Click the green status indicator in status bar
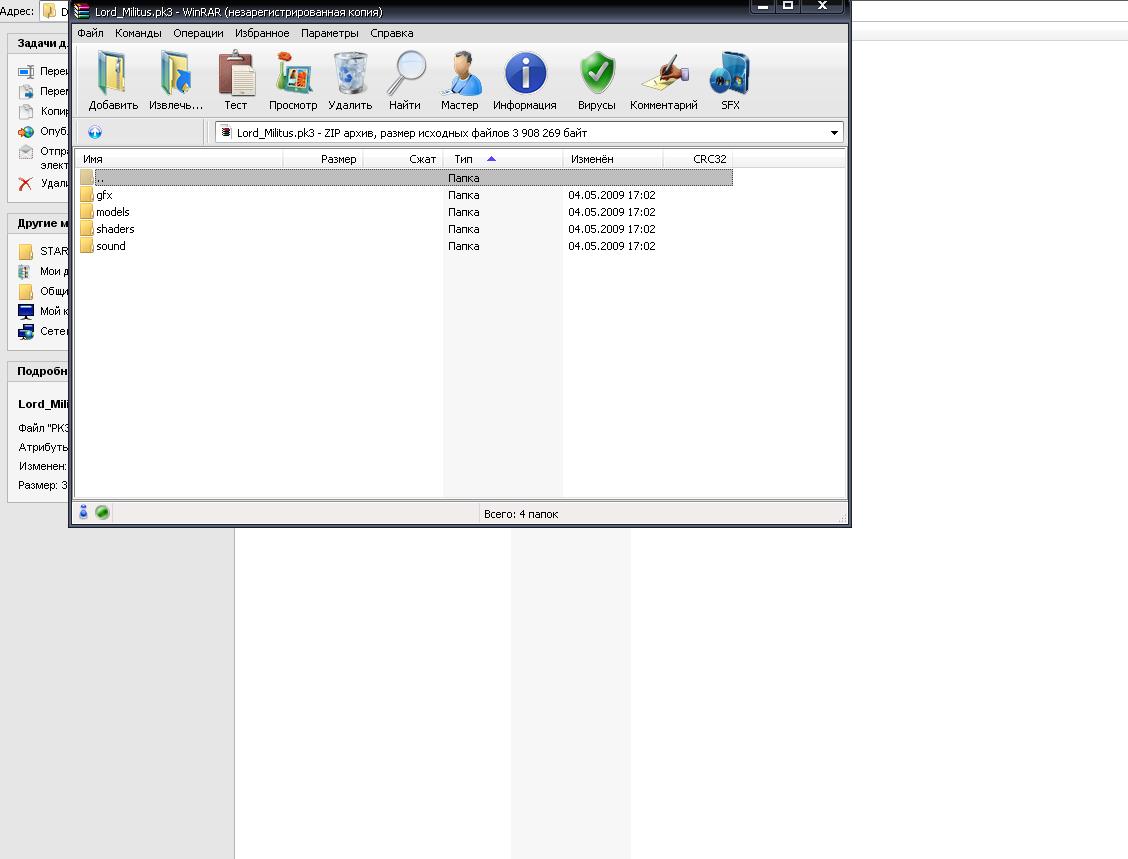 click(102, 512)
